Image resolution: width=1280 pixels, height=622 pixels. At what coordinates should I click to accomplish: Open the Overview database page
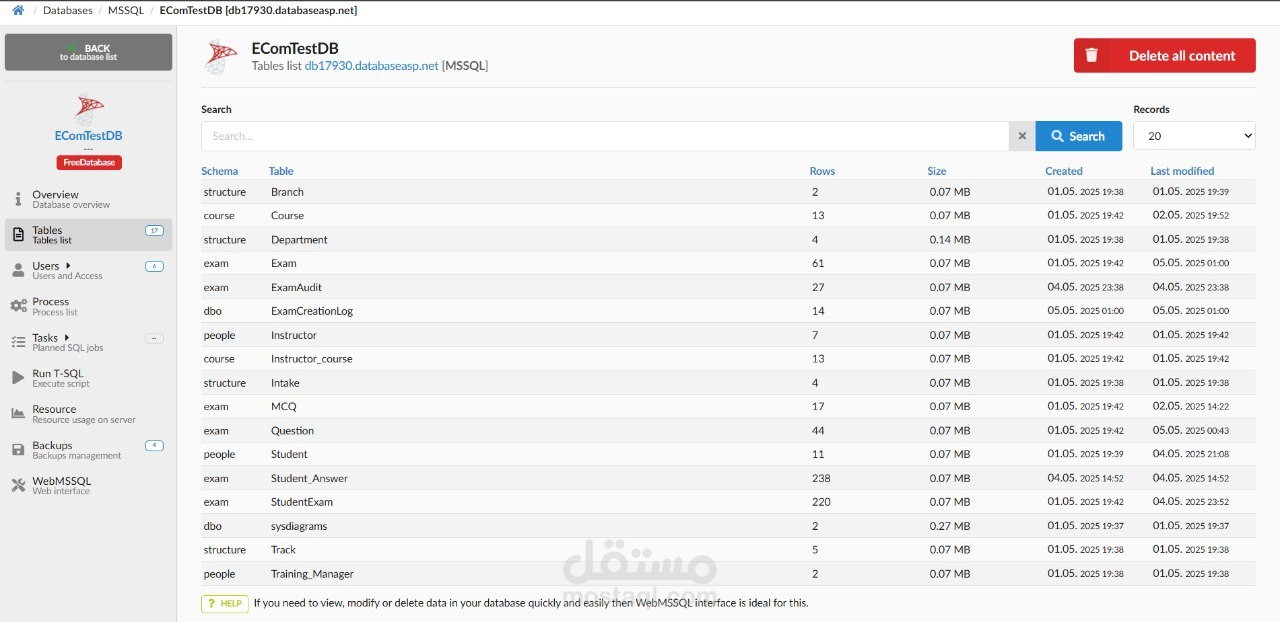(55, 197)
